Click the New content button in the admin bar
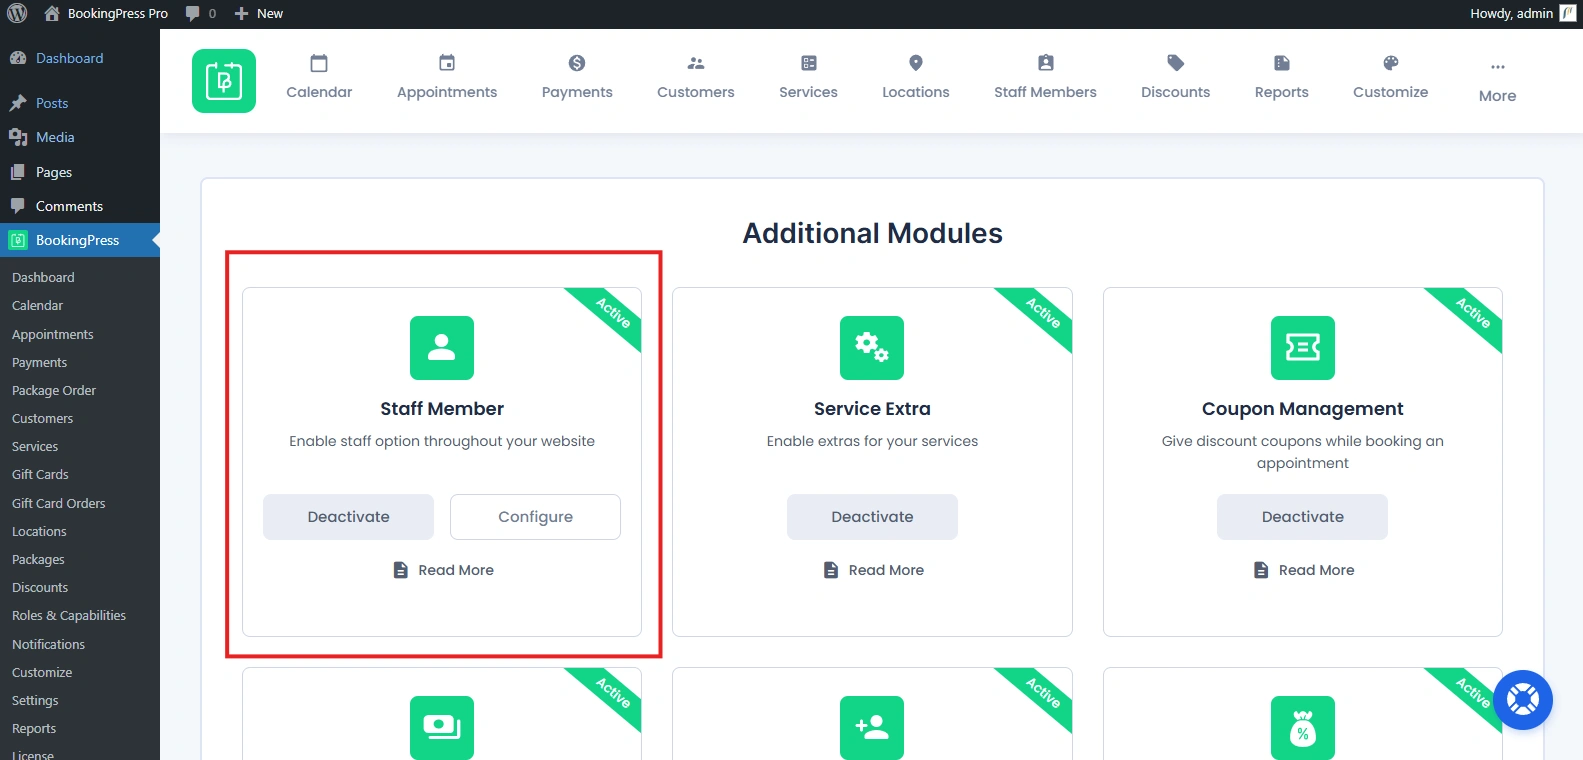Viewport: 1583px width, 760px height. tap(258, 13)
